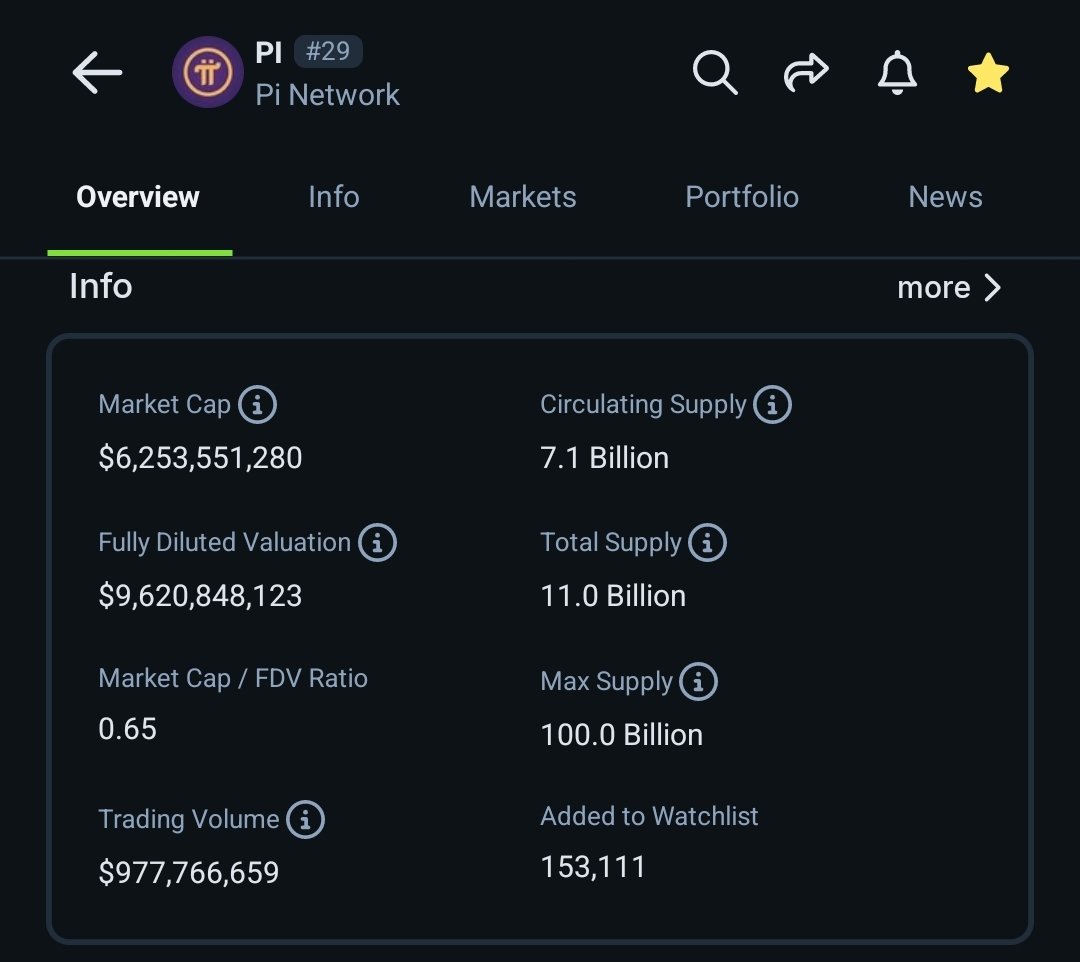View the Max Supply info details
This screenshot has width=1080, height=962.
(x=701, y=681)
